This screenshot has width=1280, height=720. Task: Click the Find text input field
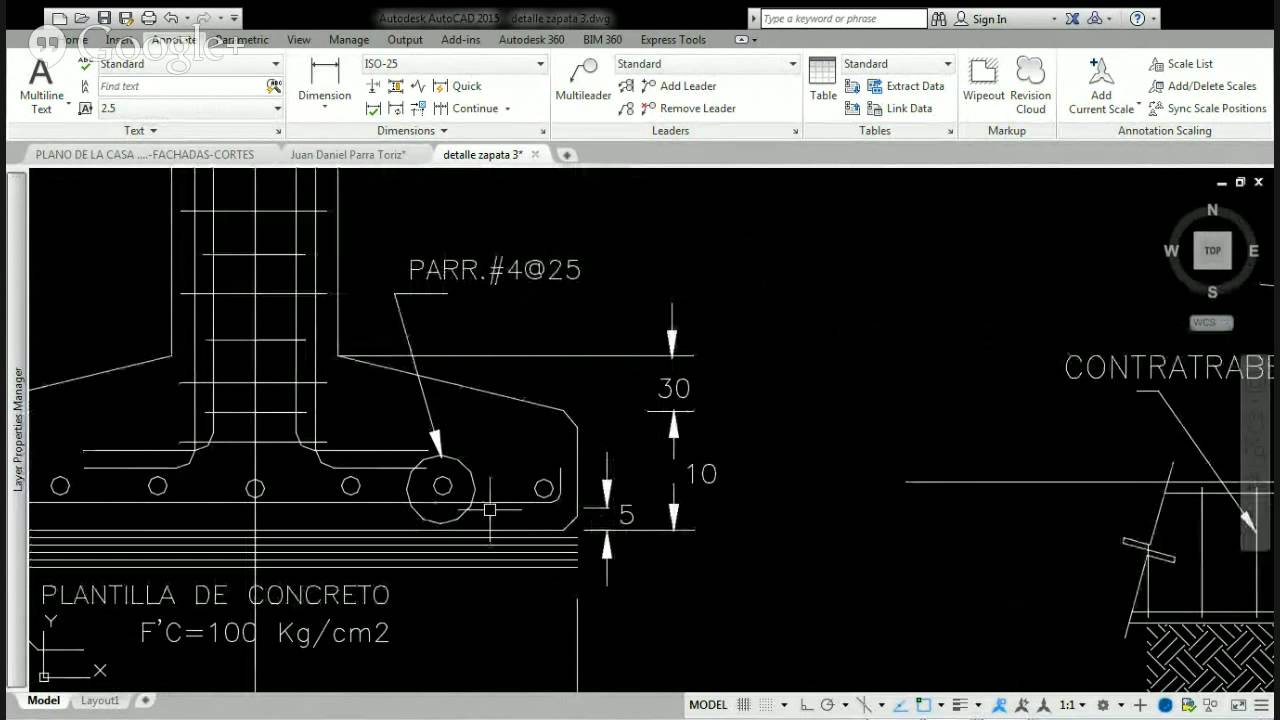pos(181,86)
